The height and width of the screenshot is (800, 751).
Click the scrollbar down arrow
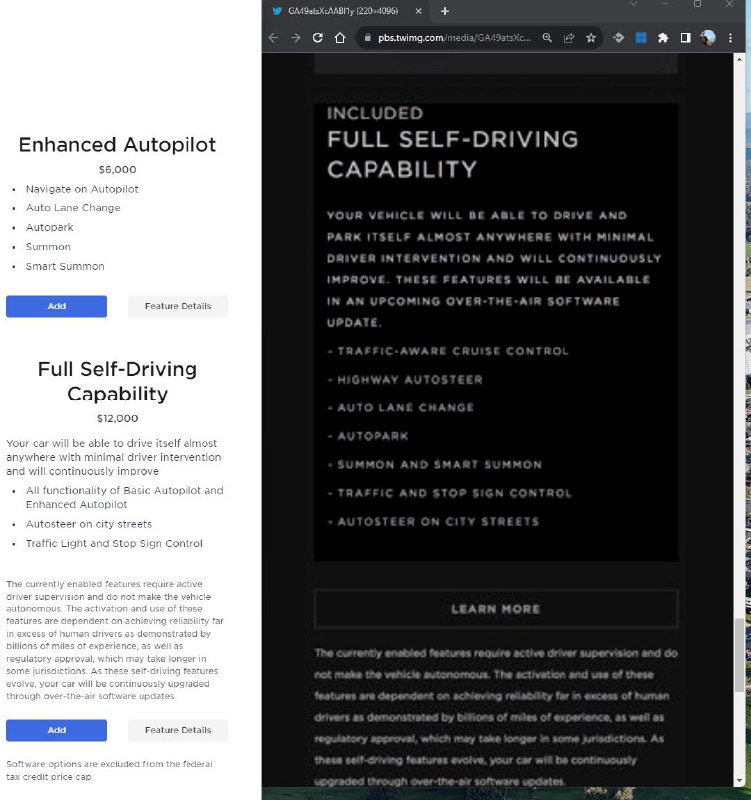739,781
